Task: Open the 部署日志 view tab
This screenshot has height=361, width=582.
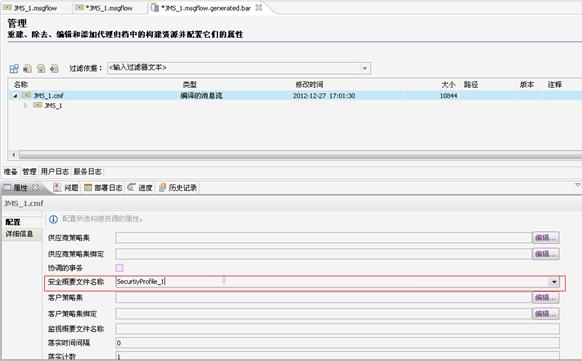Action: 103,188
